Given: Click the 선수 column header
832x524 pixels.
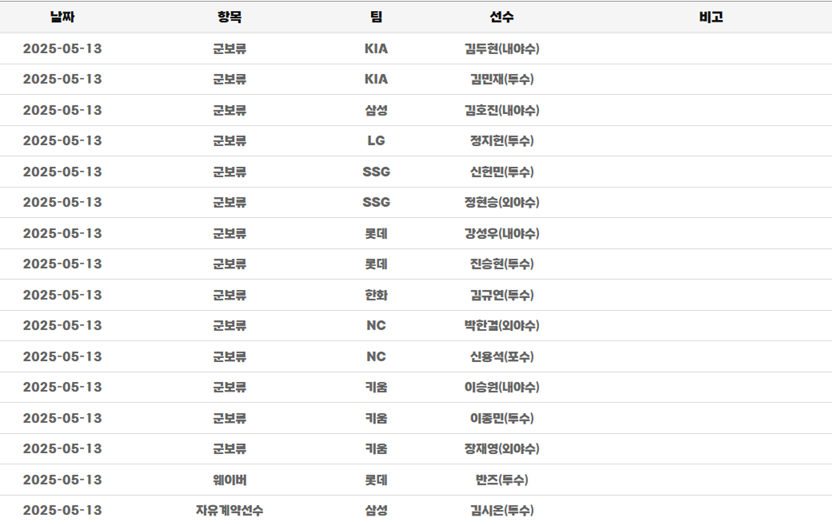Looking at the screenshot, I should pyautogui.click(x=502, y=17).
